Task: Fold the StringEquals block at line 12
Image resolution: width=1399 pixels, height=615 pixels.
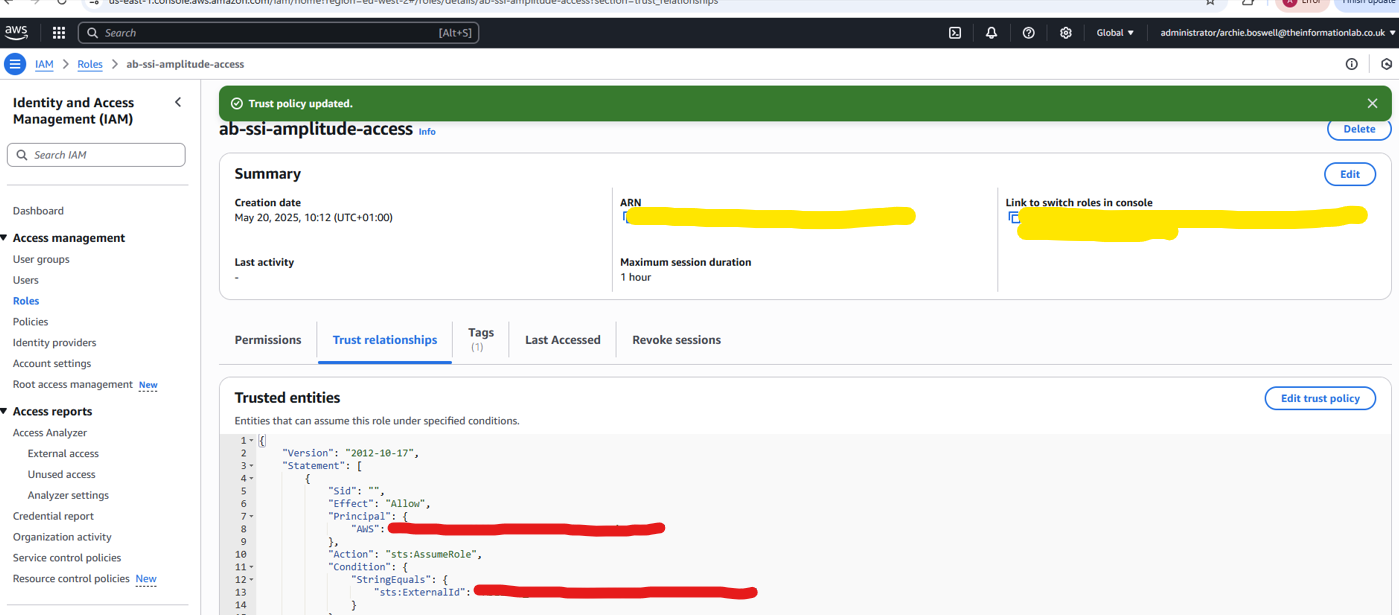Action: coord(251,580)
